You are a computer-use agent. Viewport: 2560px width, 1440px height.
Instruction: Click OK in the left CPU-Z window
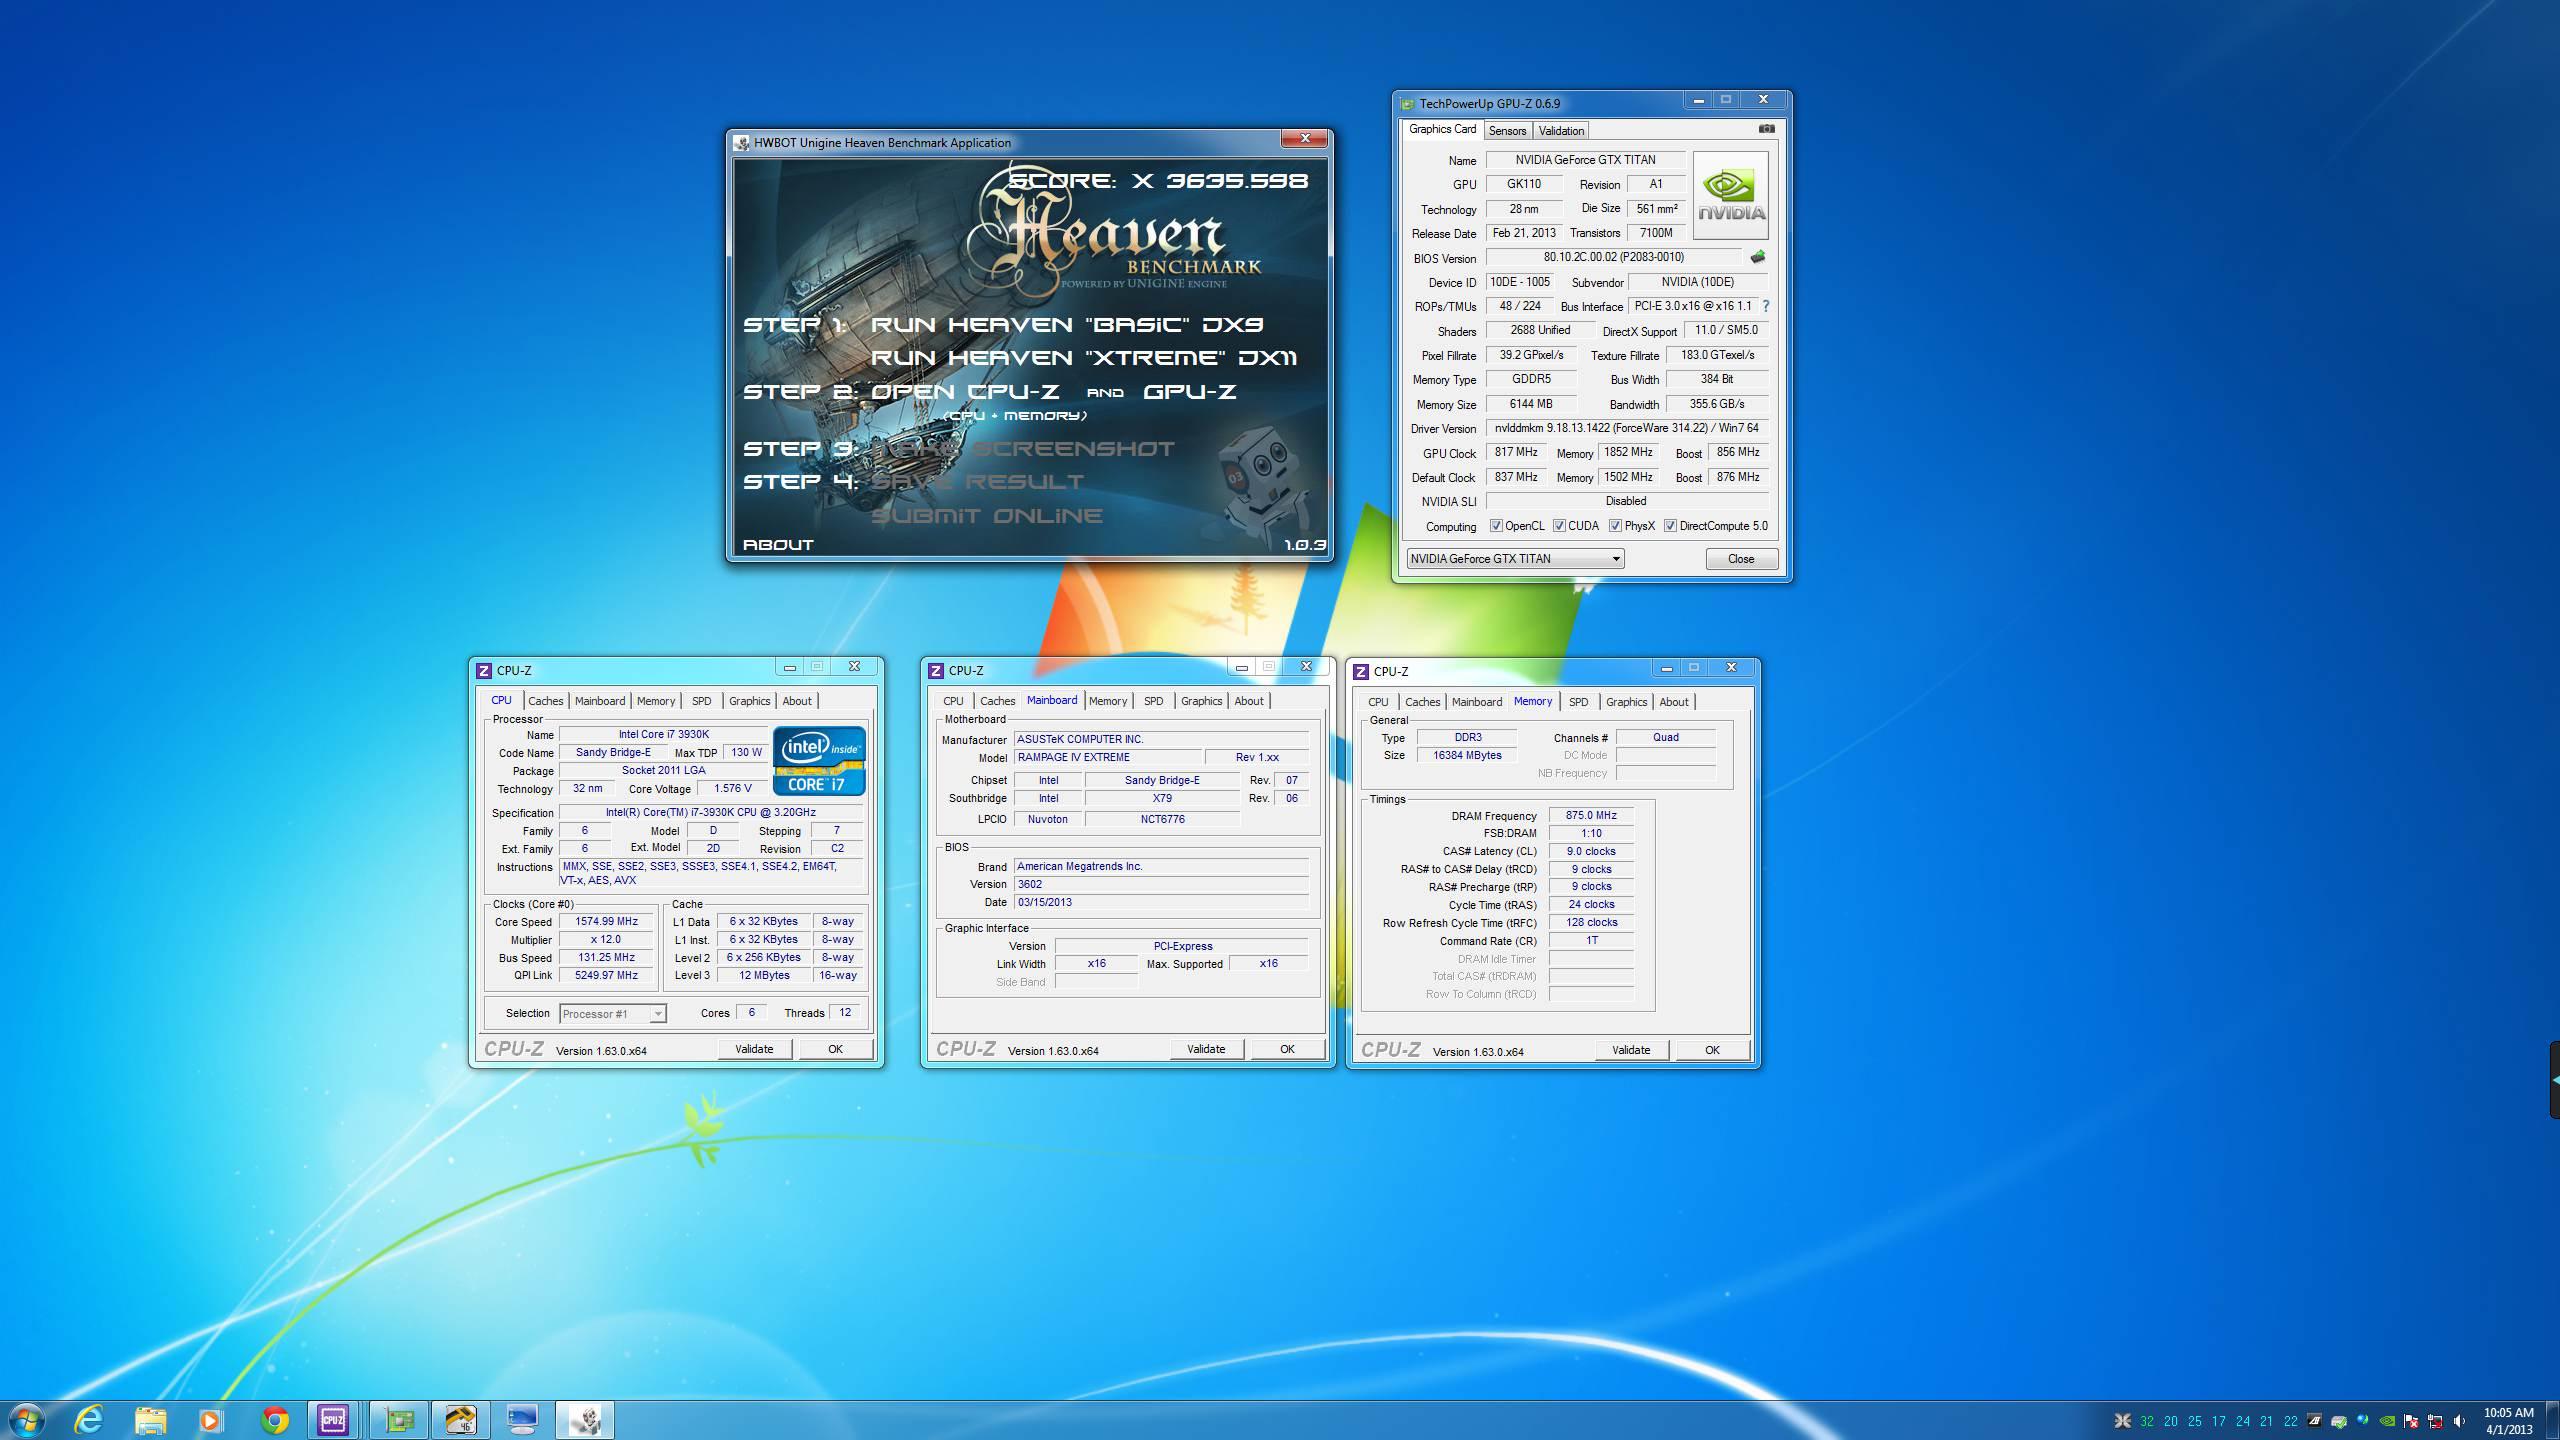click(x=835, y=1049)
